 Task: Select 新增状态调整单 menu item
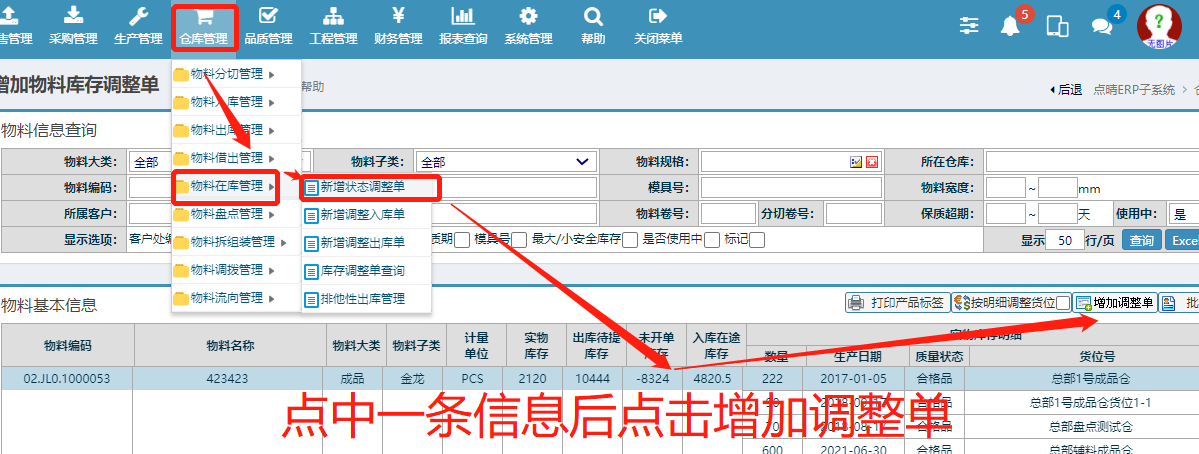362,186
